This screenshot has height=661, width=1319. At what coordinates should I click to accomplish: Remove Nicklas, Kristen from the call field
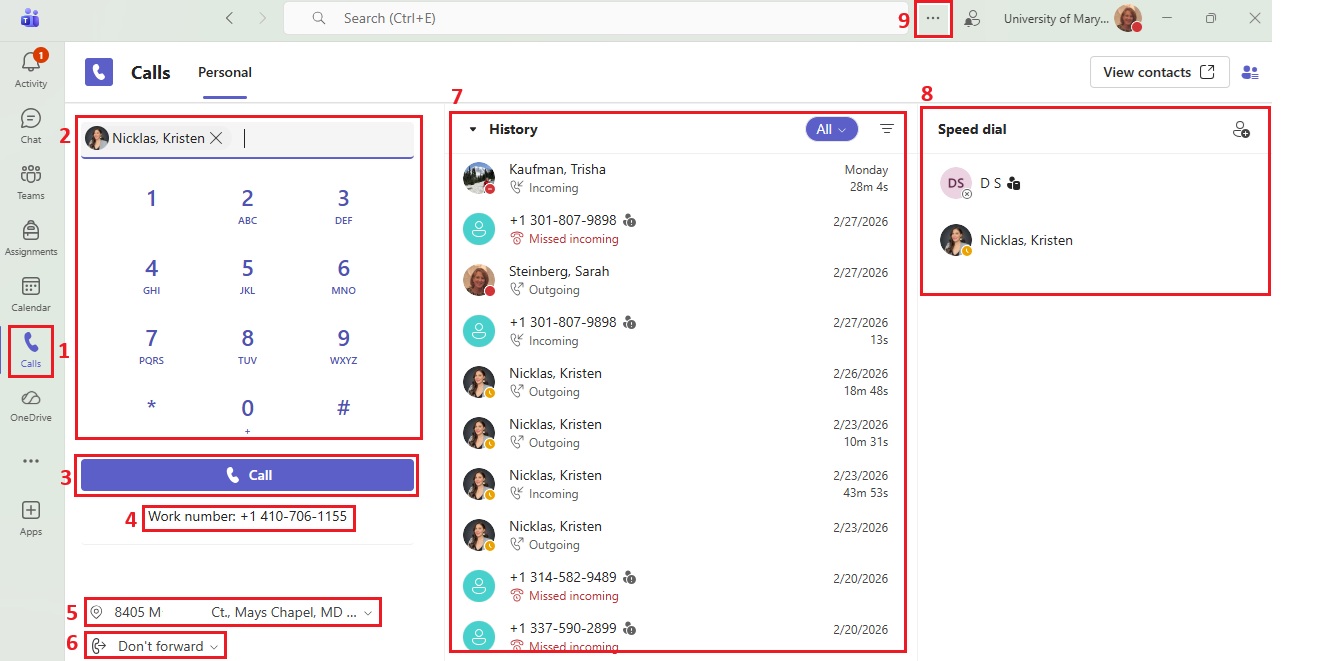(218, 138)
